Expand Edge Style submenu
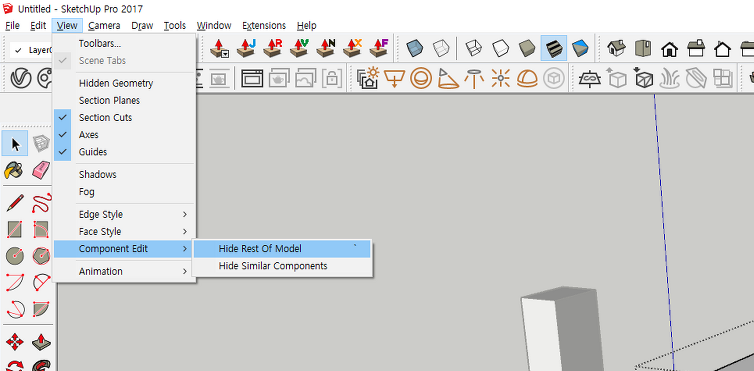This screenshot has height=371, width=754. (x=125, y=214)
